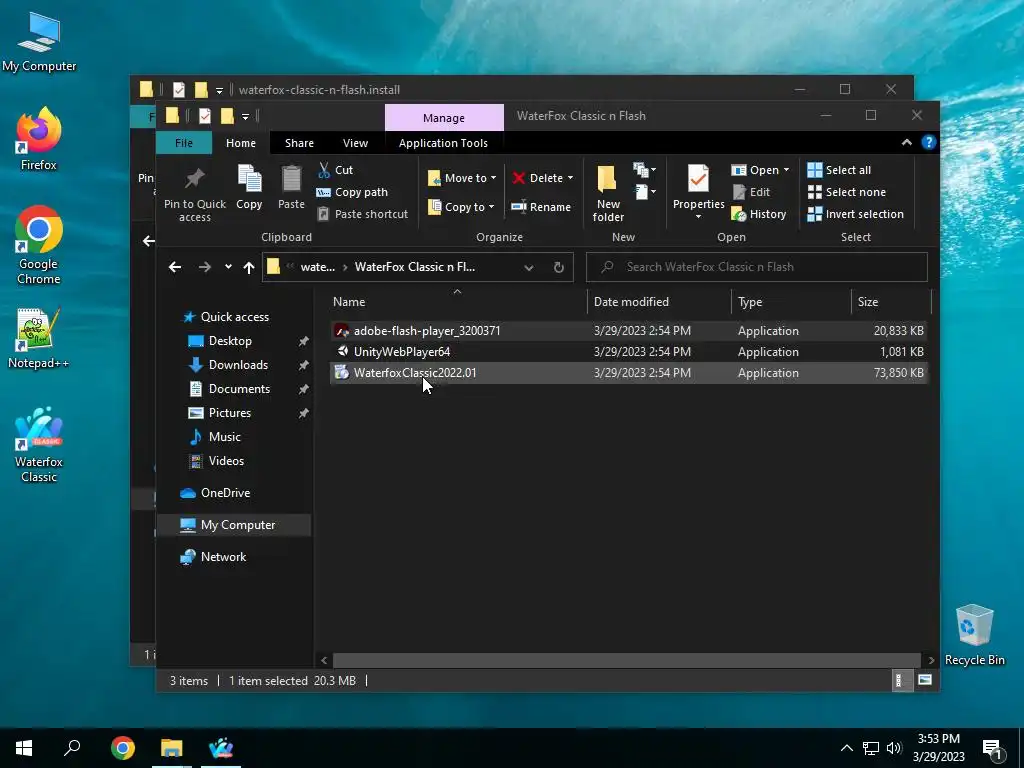Select My Computer desktop icon

[x=39, y=41]
